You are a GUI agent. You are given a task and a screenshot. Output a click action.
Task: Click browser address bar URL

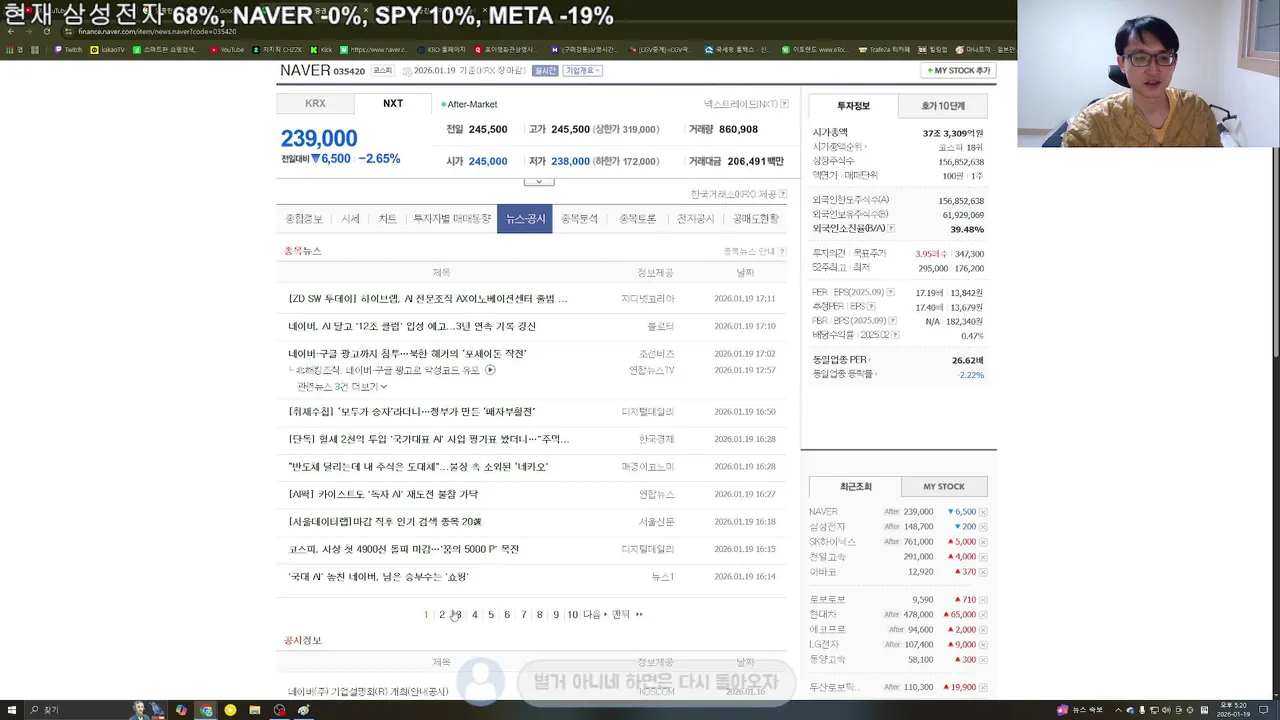157,32
